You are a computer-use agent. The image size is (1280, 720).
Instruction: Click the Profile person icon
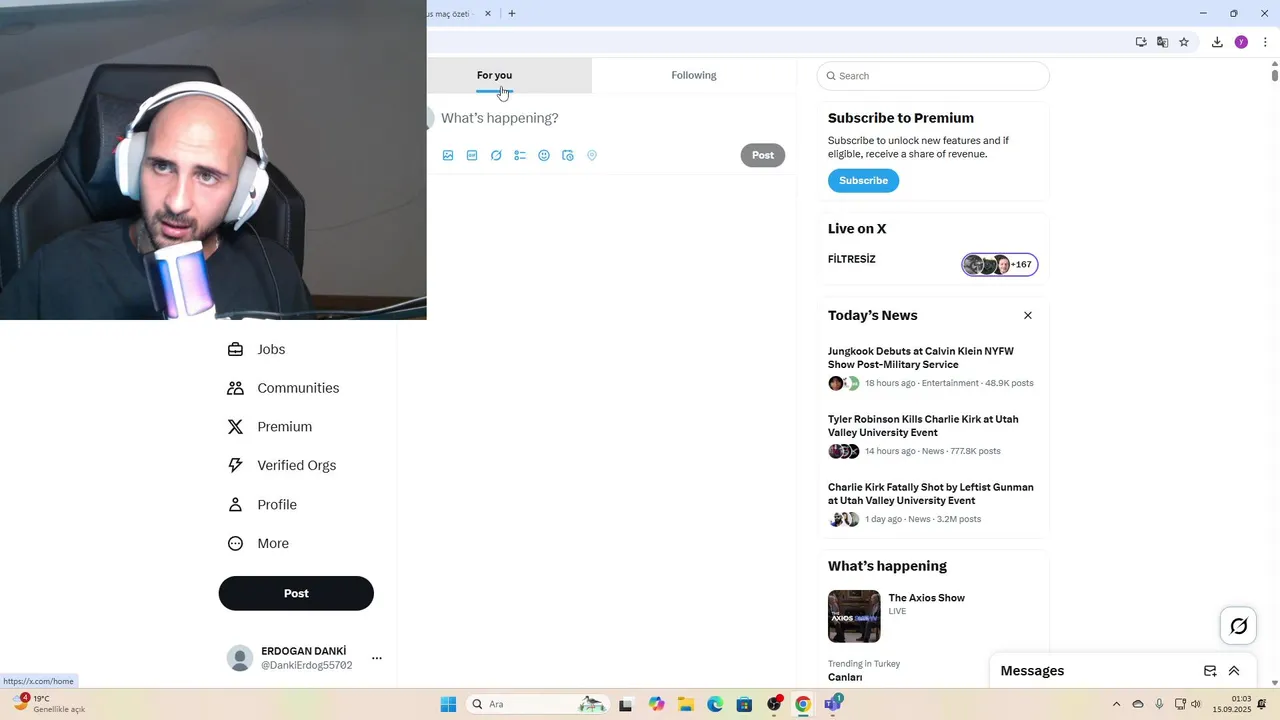point(235,505)
